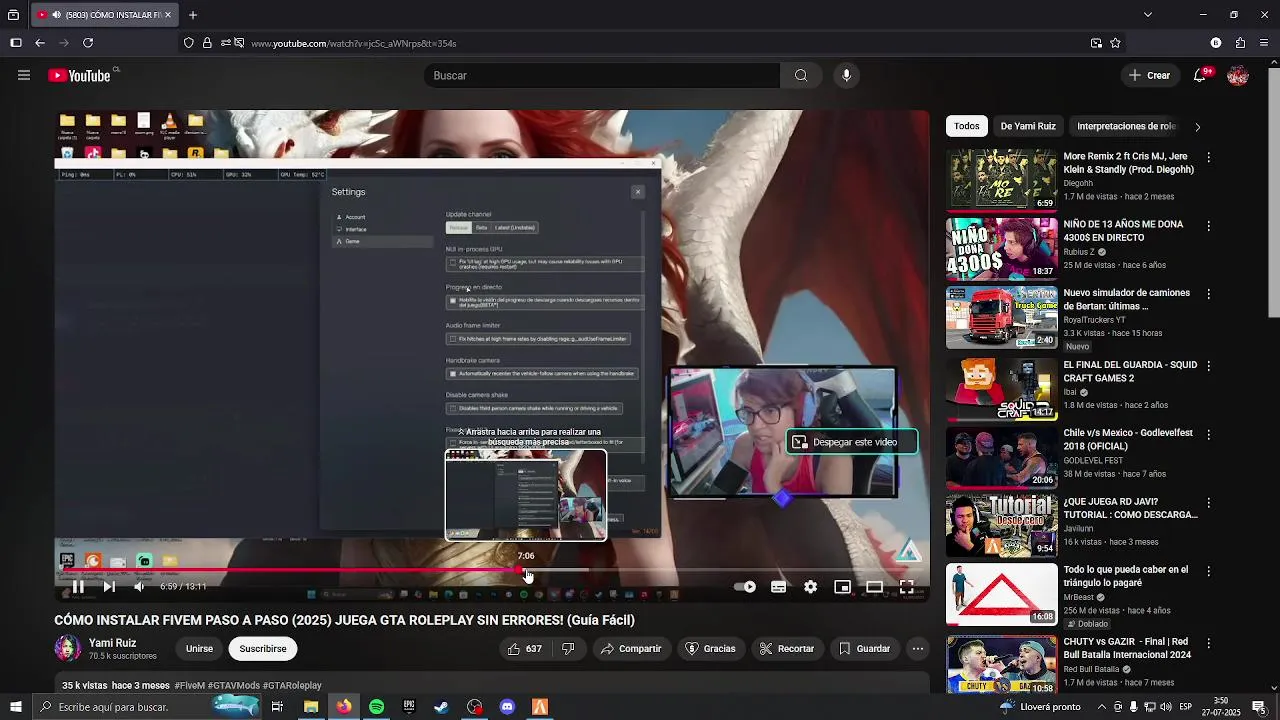Pop out video with the address bar picture-in-picture icon
The image size is (1280, 720).
1096,43
